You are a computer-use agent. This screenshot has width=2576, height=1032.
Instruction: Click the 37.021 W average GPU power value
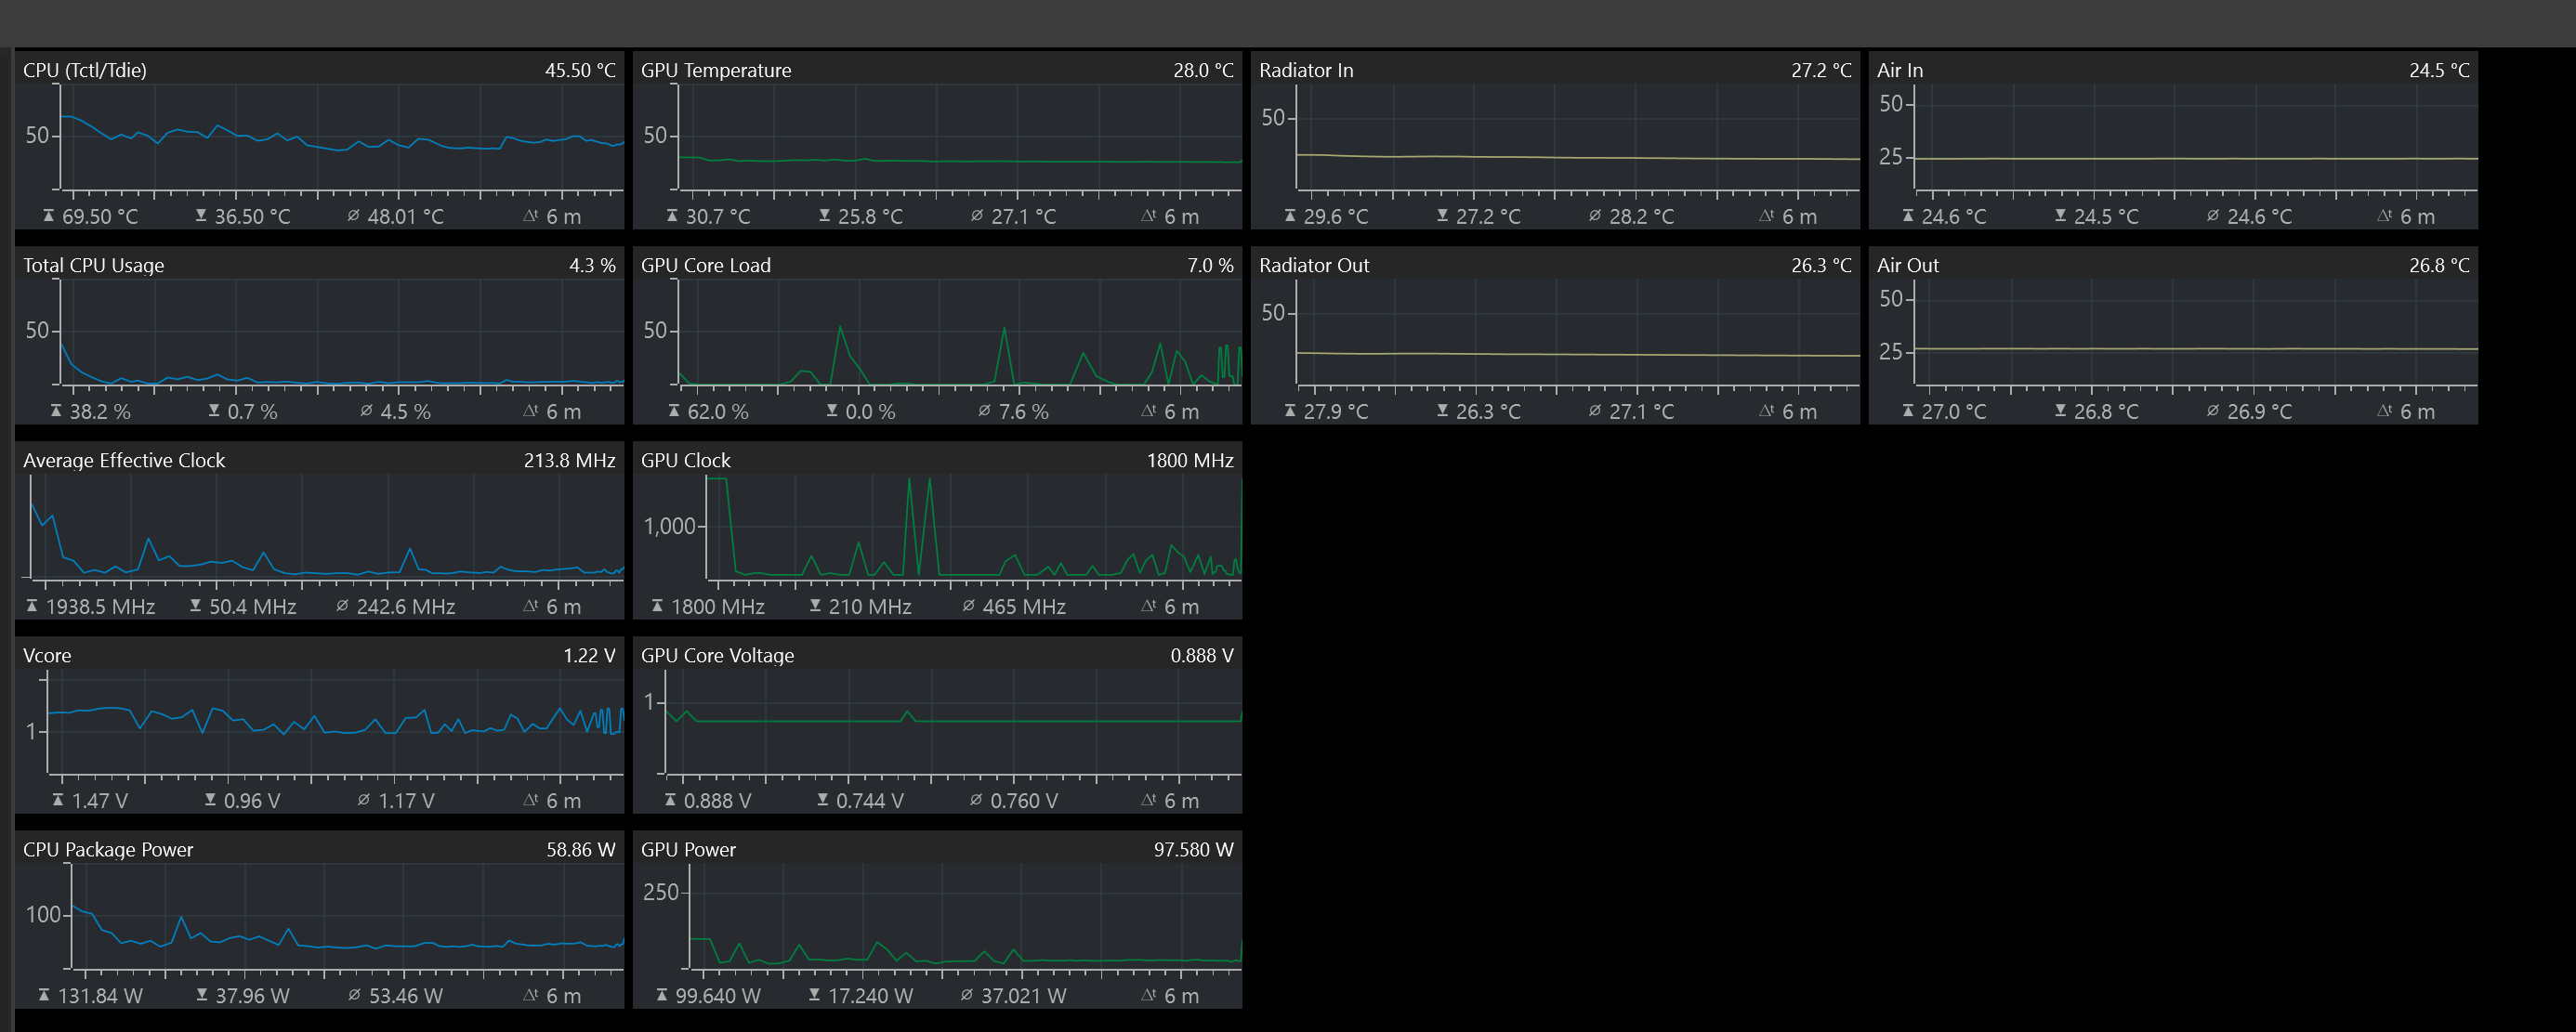(1023, 996)
